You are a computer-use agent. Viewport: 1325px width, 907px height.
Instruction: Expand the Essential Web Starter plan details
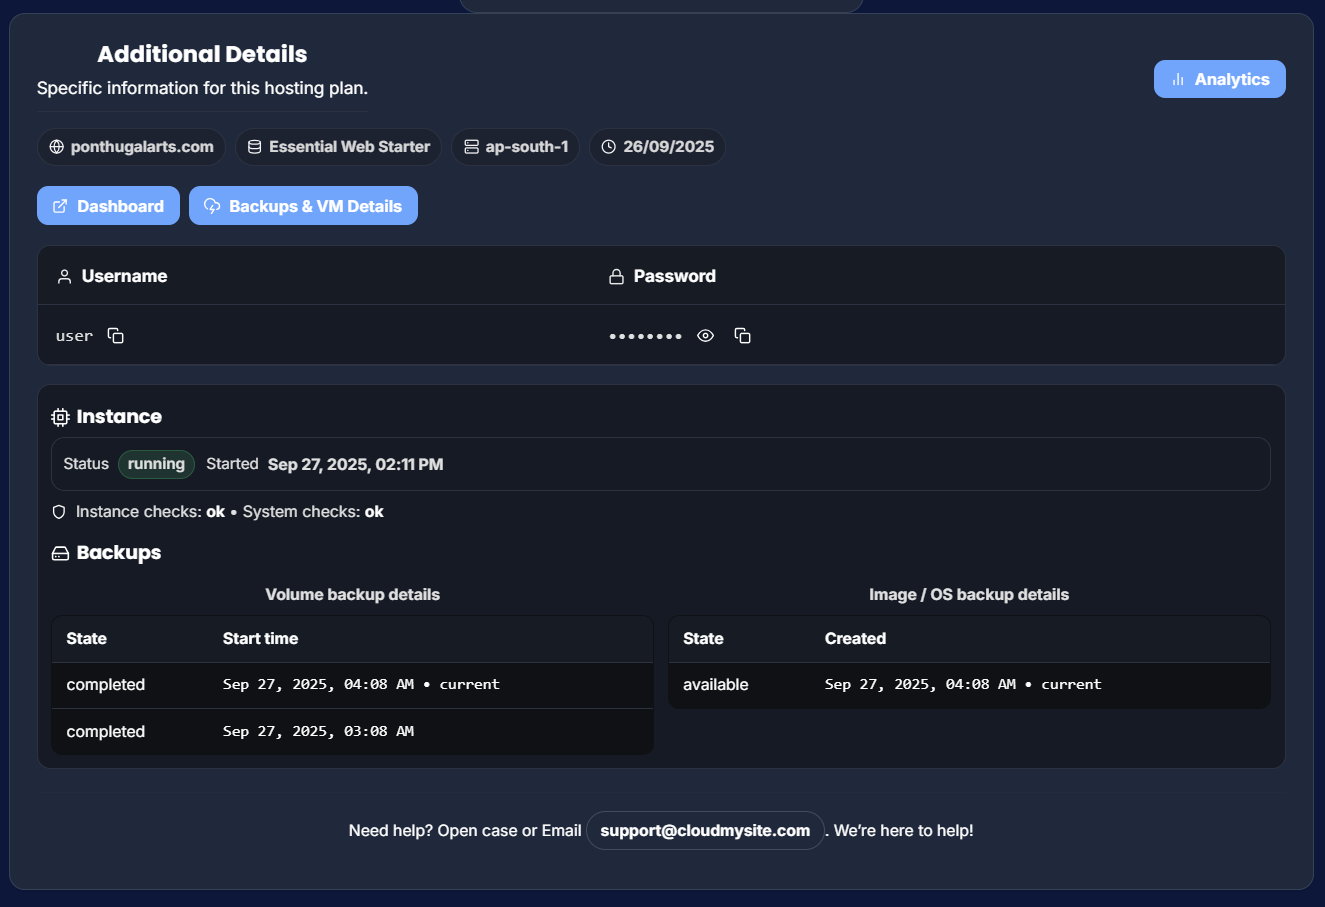[x=338, y=146]
